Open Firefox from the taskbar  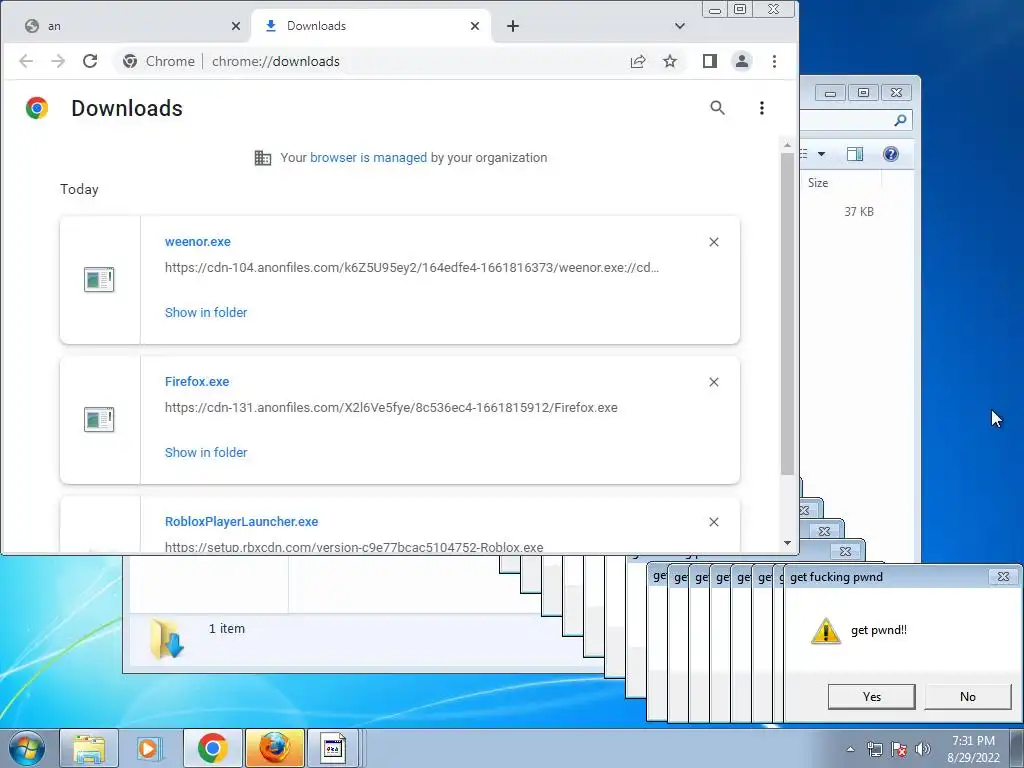pyautogui.click(x=274, y=748)
